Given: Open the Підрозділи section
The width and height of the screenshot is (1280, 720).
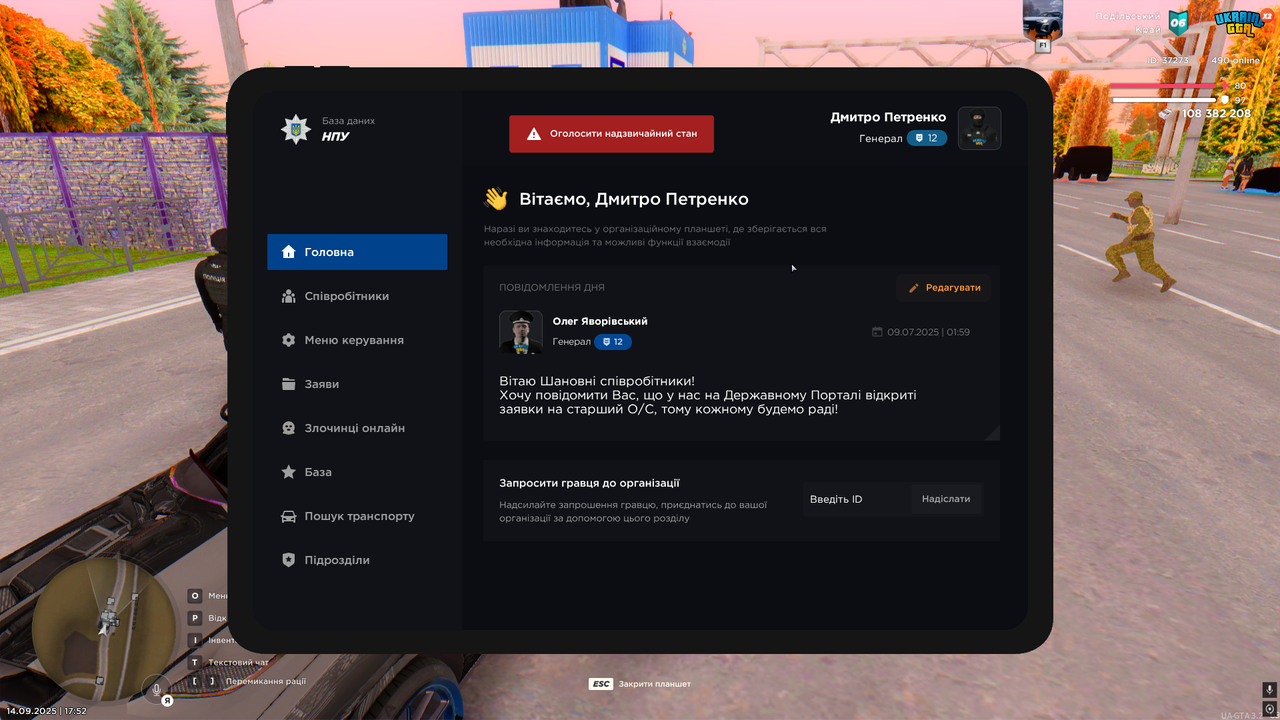Looking at the screenshot, I should click(x=357, y=560).
